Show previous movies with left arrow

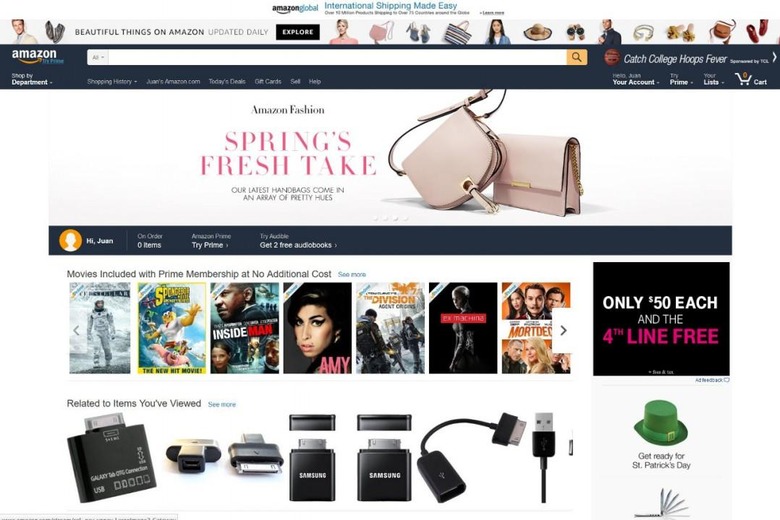[76, 330]
